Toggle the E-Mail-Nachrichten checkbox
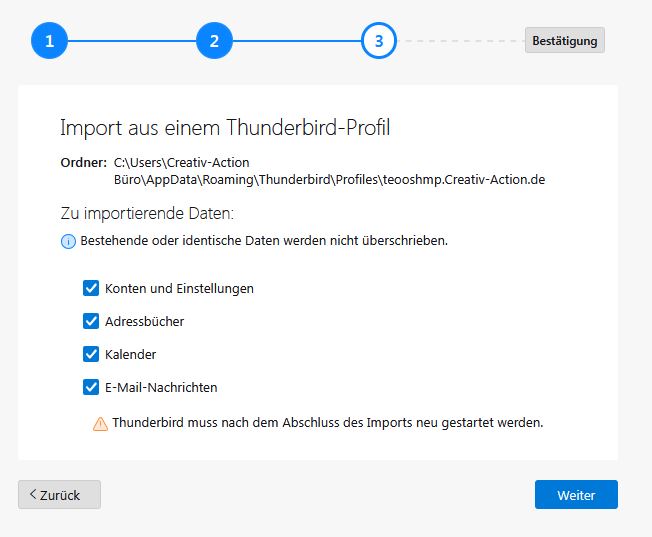652x537 pixels. point(91,387)
